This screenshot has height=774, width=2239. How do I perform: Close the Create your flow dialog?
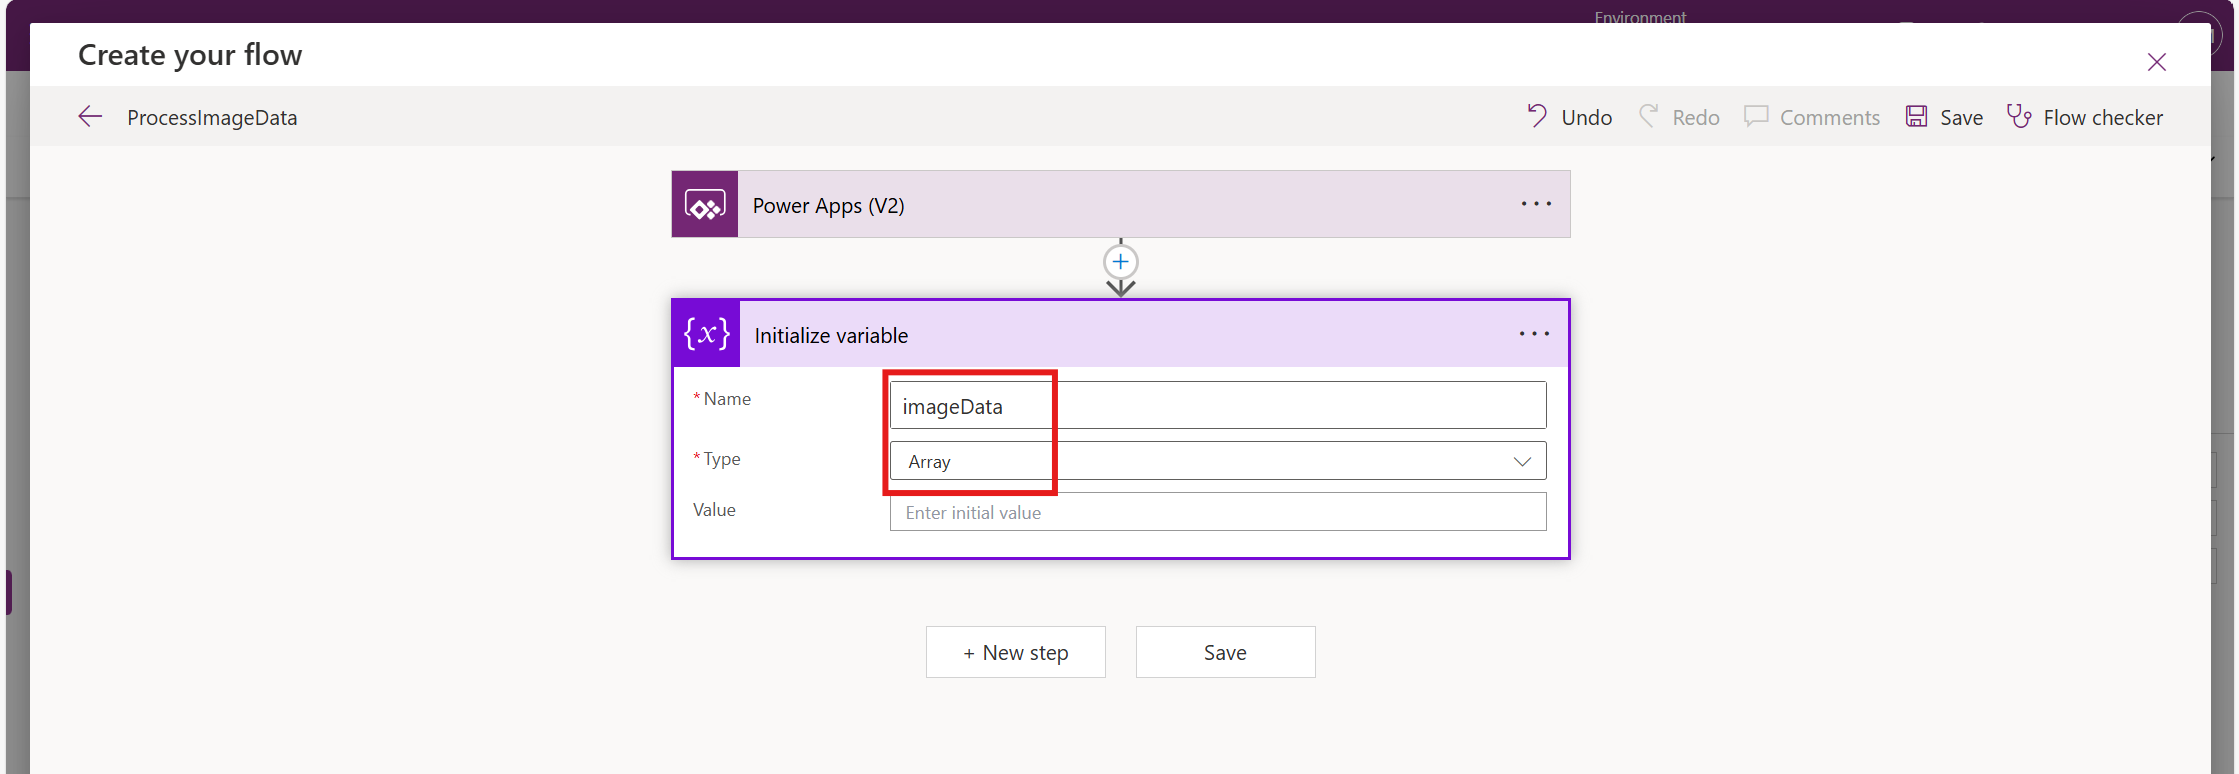click(x=2157, y=62)
